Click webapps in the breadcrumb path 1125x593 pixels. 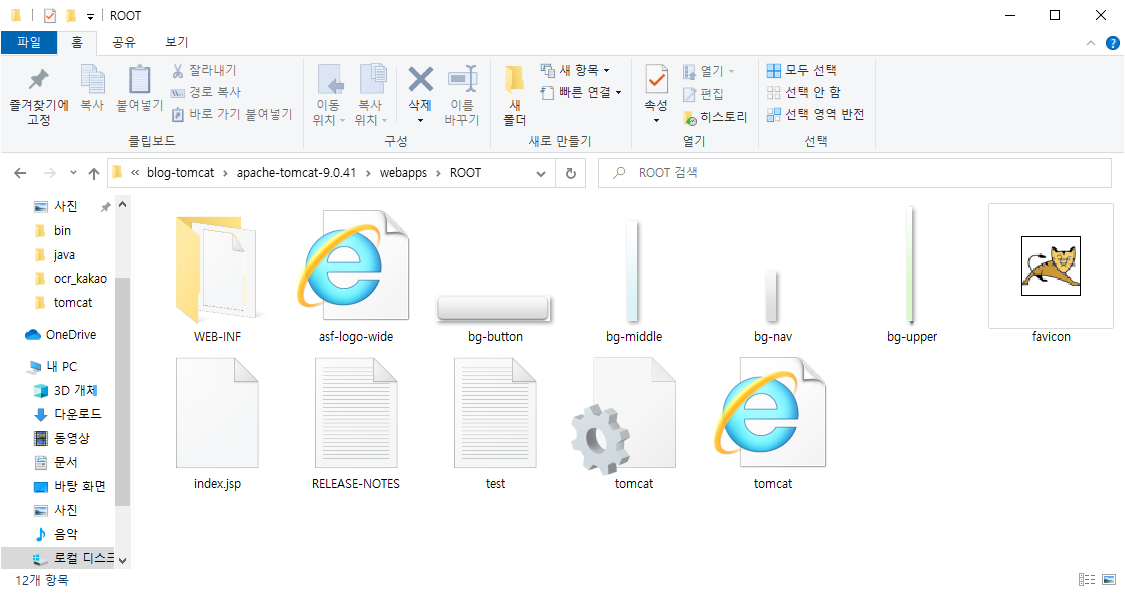click(x=403, y=173)
